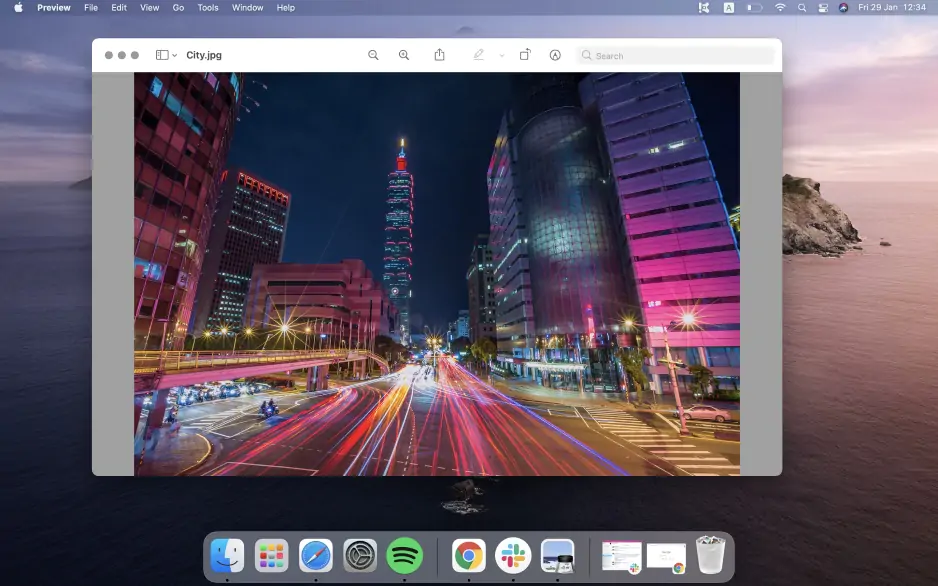938x586 pixels.
Task: Show the Markup toolbar icon
Action: coord(555,55)
